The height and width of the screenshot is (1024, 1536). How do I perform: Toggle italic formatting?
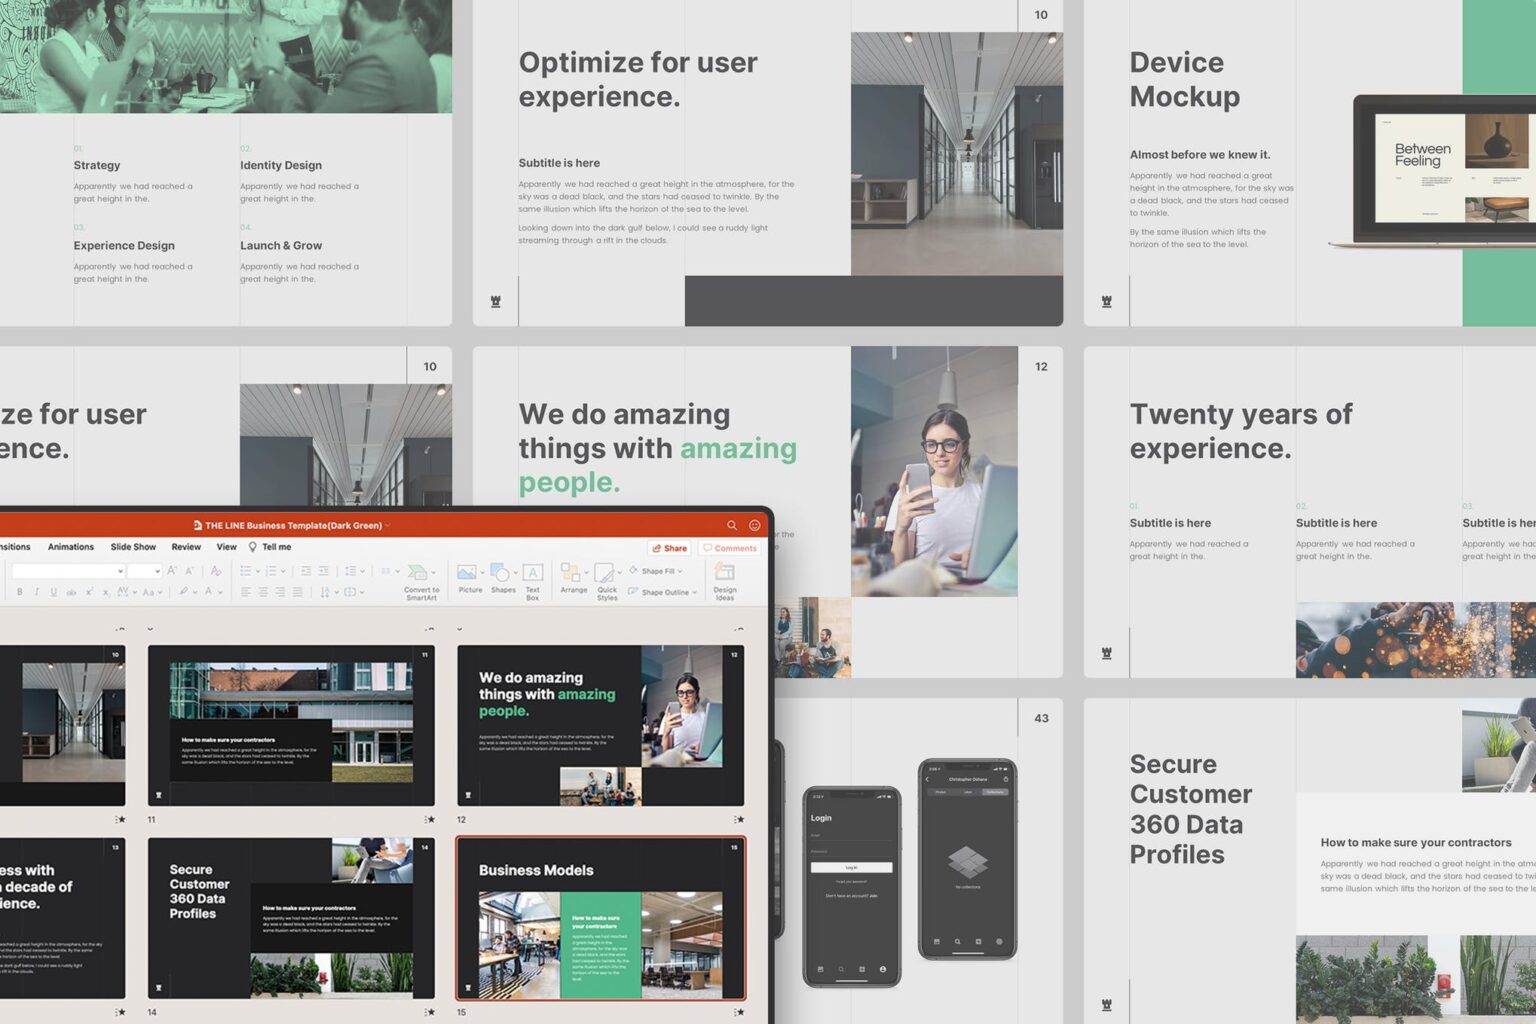[x=36, y=589]
